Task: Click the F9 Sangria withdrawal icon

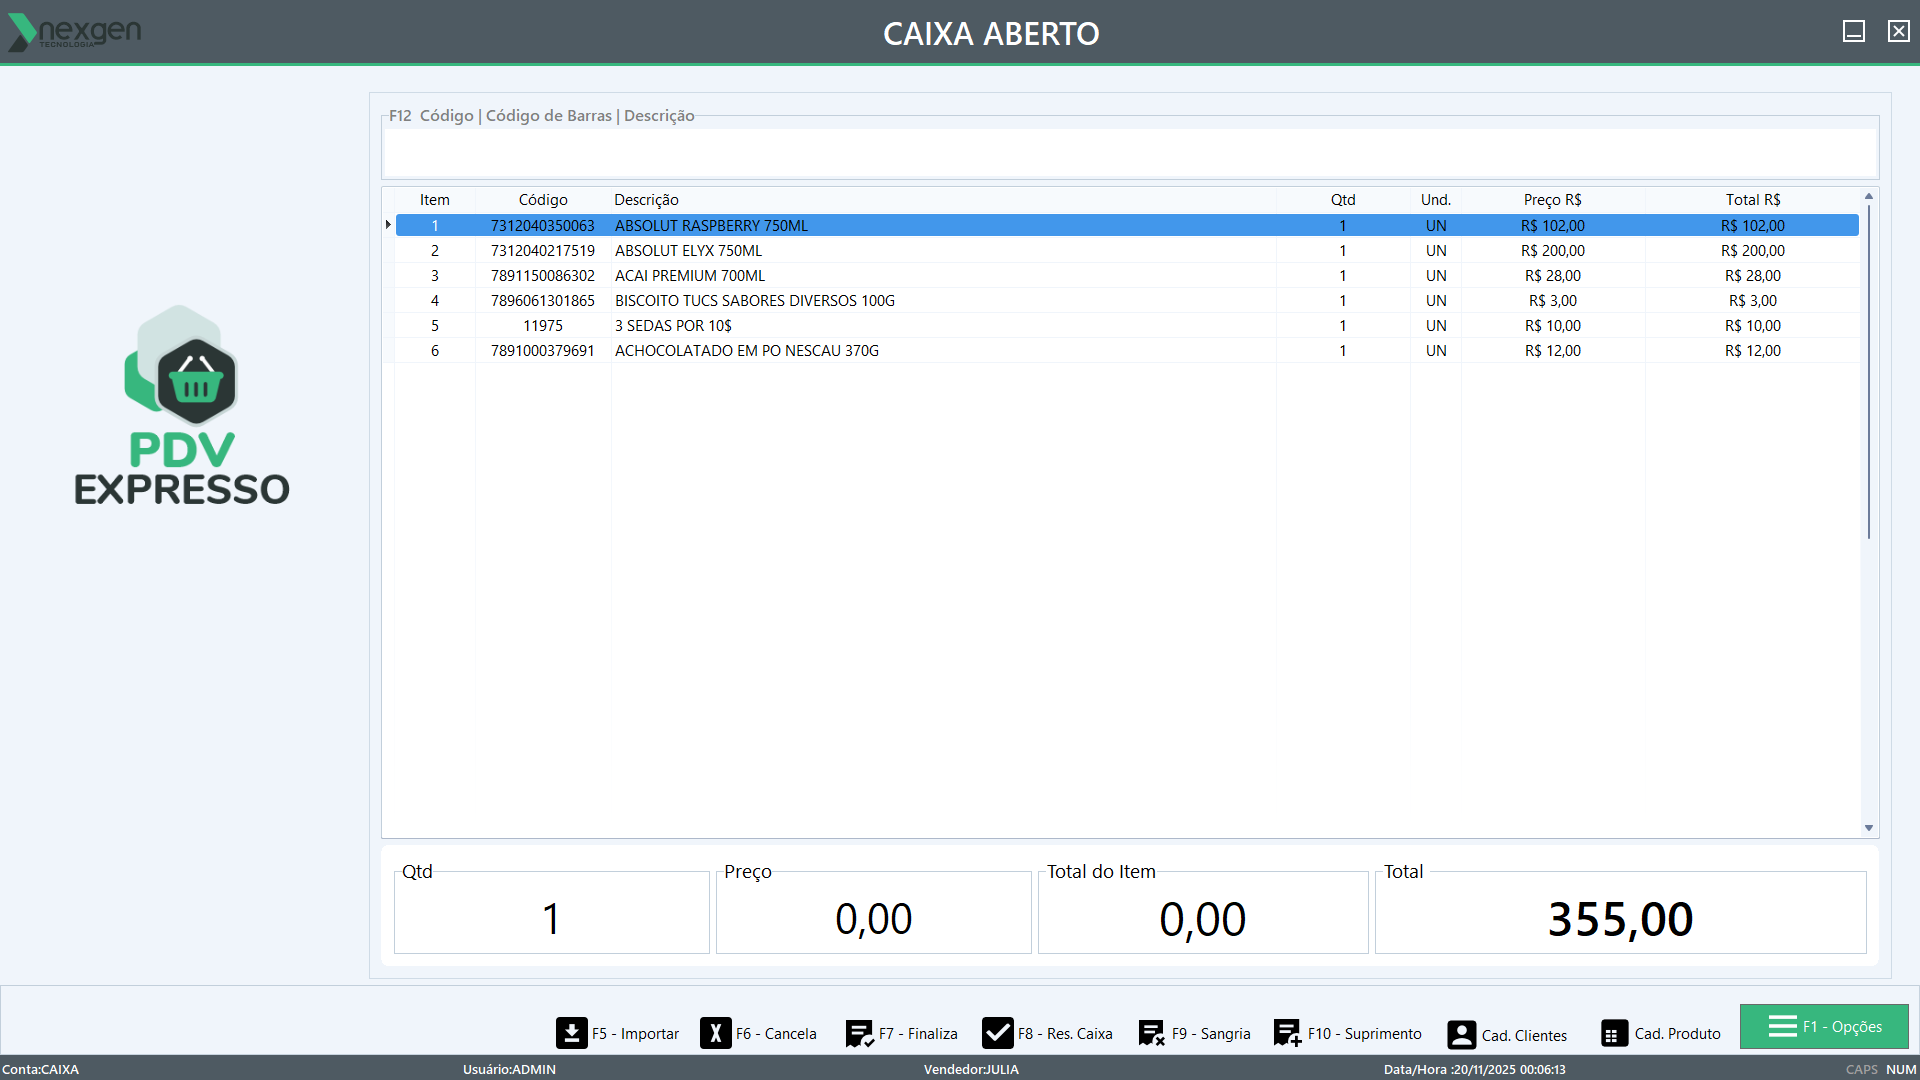Action: coord(1152,1033)
